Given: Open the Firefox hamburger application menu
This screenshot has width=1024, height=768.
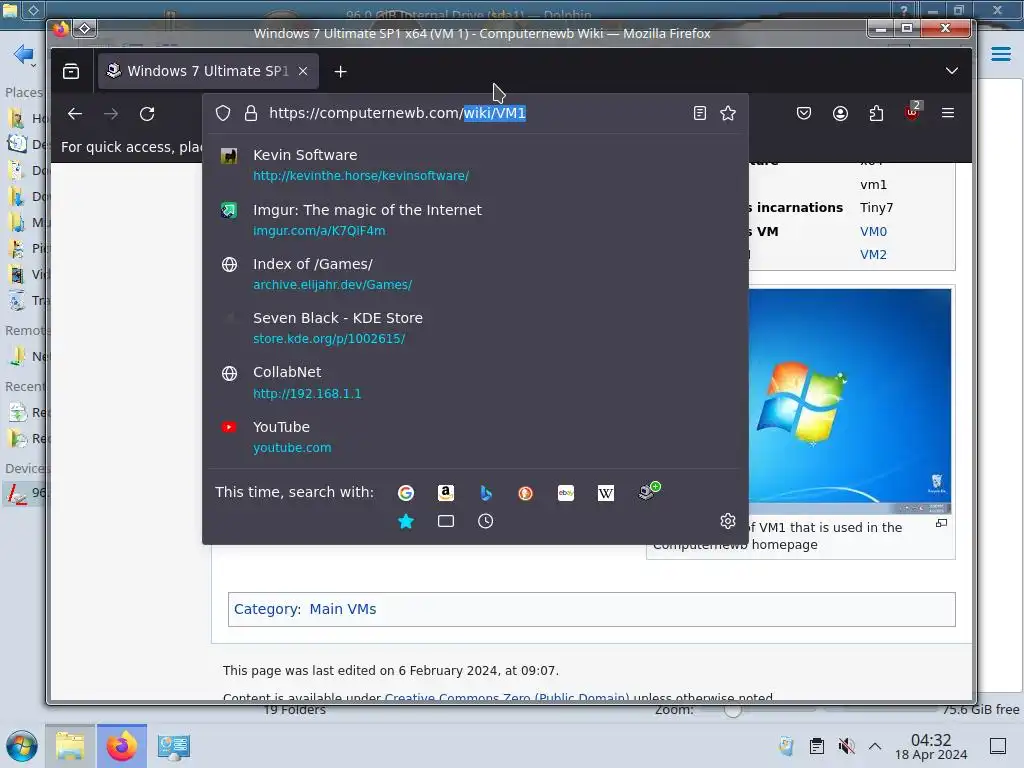Looking at the screenshot, I should [x=948, y=113].
